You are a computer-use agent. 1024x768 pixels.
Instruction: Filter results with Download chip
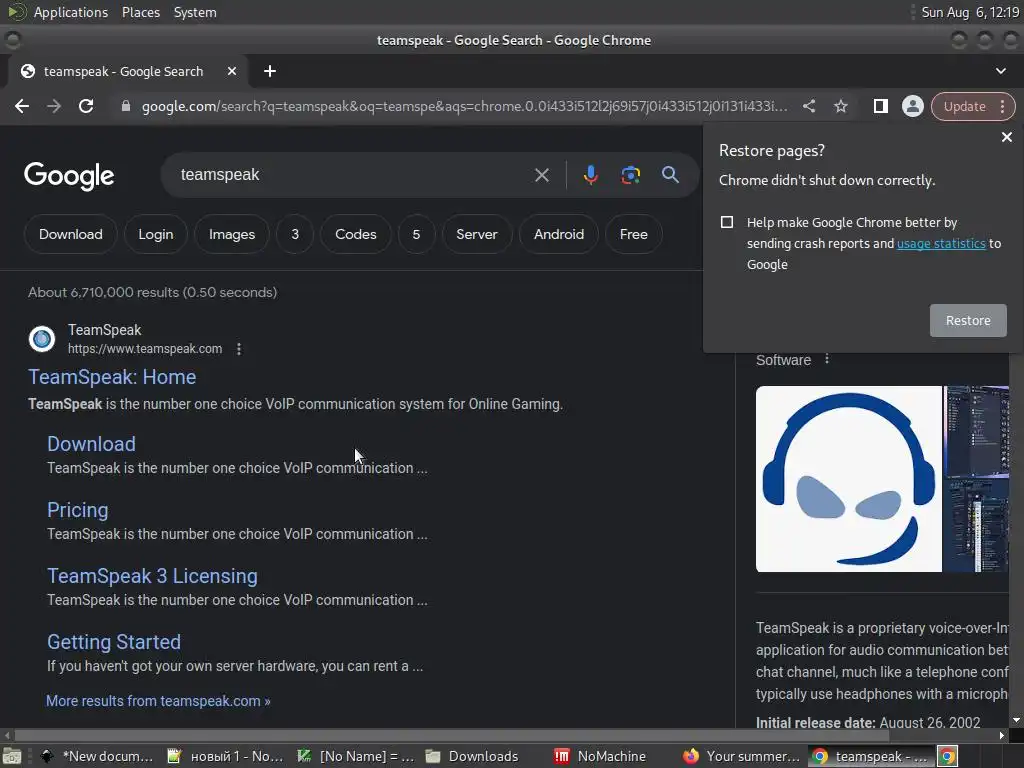pos(71,234)
